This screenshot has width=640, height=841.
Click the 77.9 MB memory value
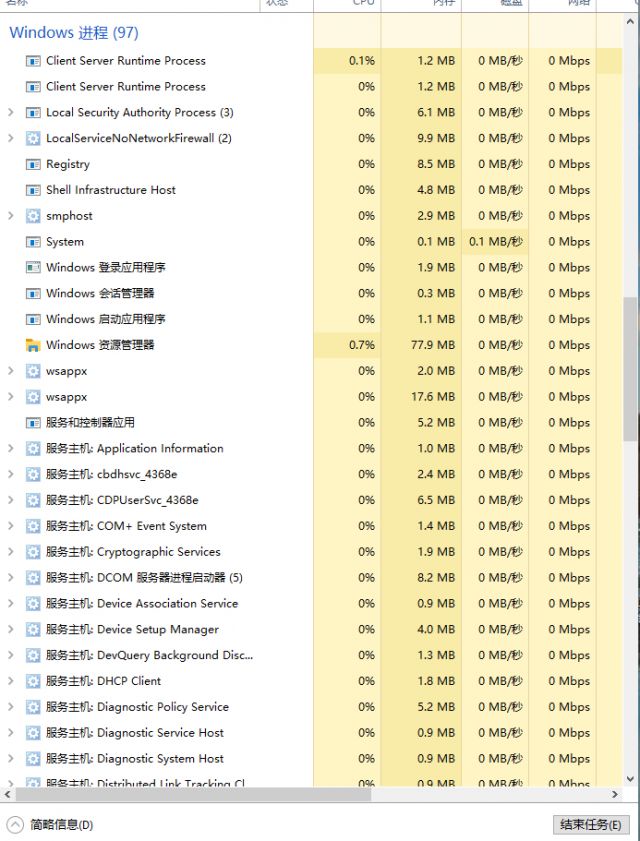tap(433, 345)
